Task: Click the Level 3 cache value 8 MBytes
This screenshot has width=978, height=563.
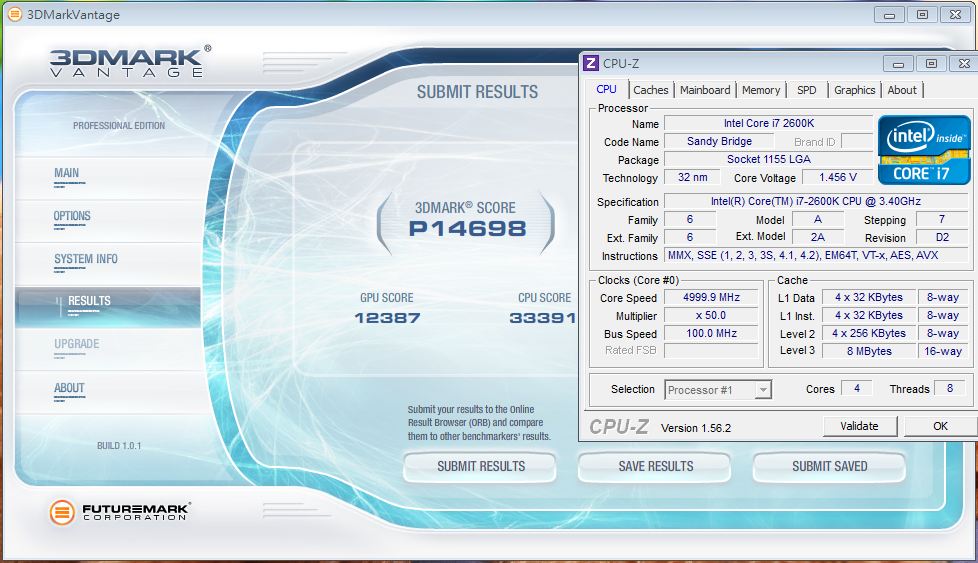Action: coord(869,351)
